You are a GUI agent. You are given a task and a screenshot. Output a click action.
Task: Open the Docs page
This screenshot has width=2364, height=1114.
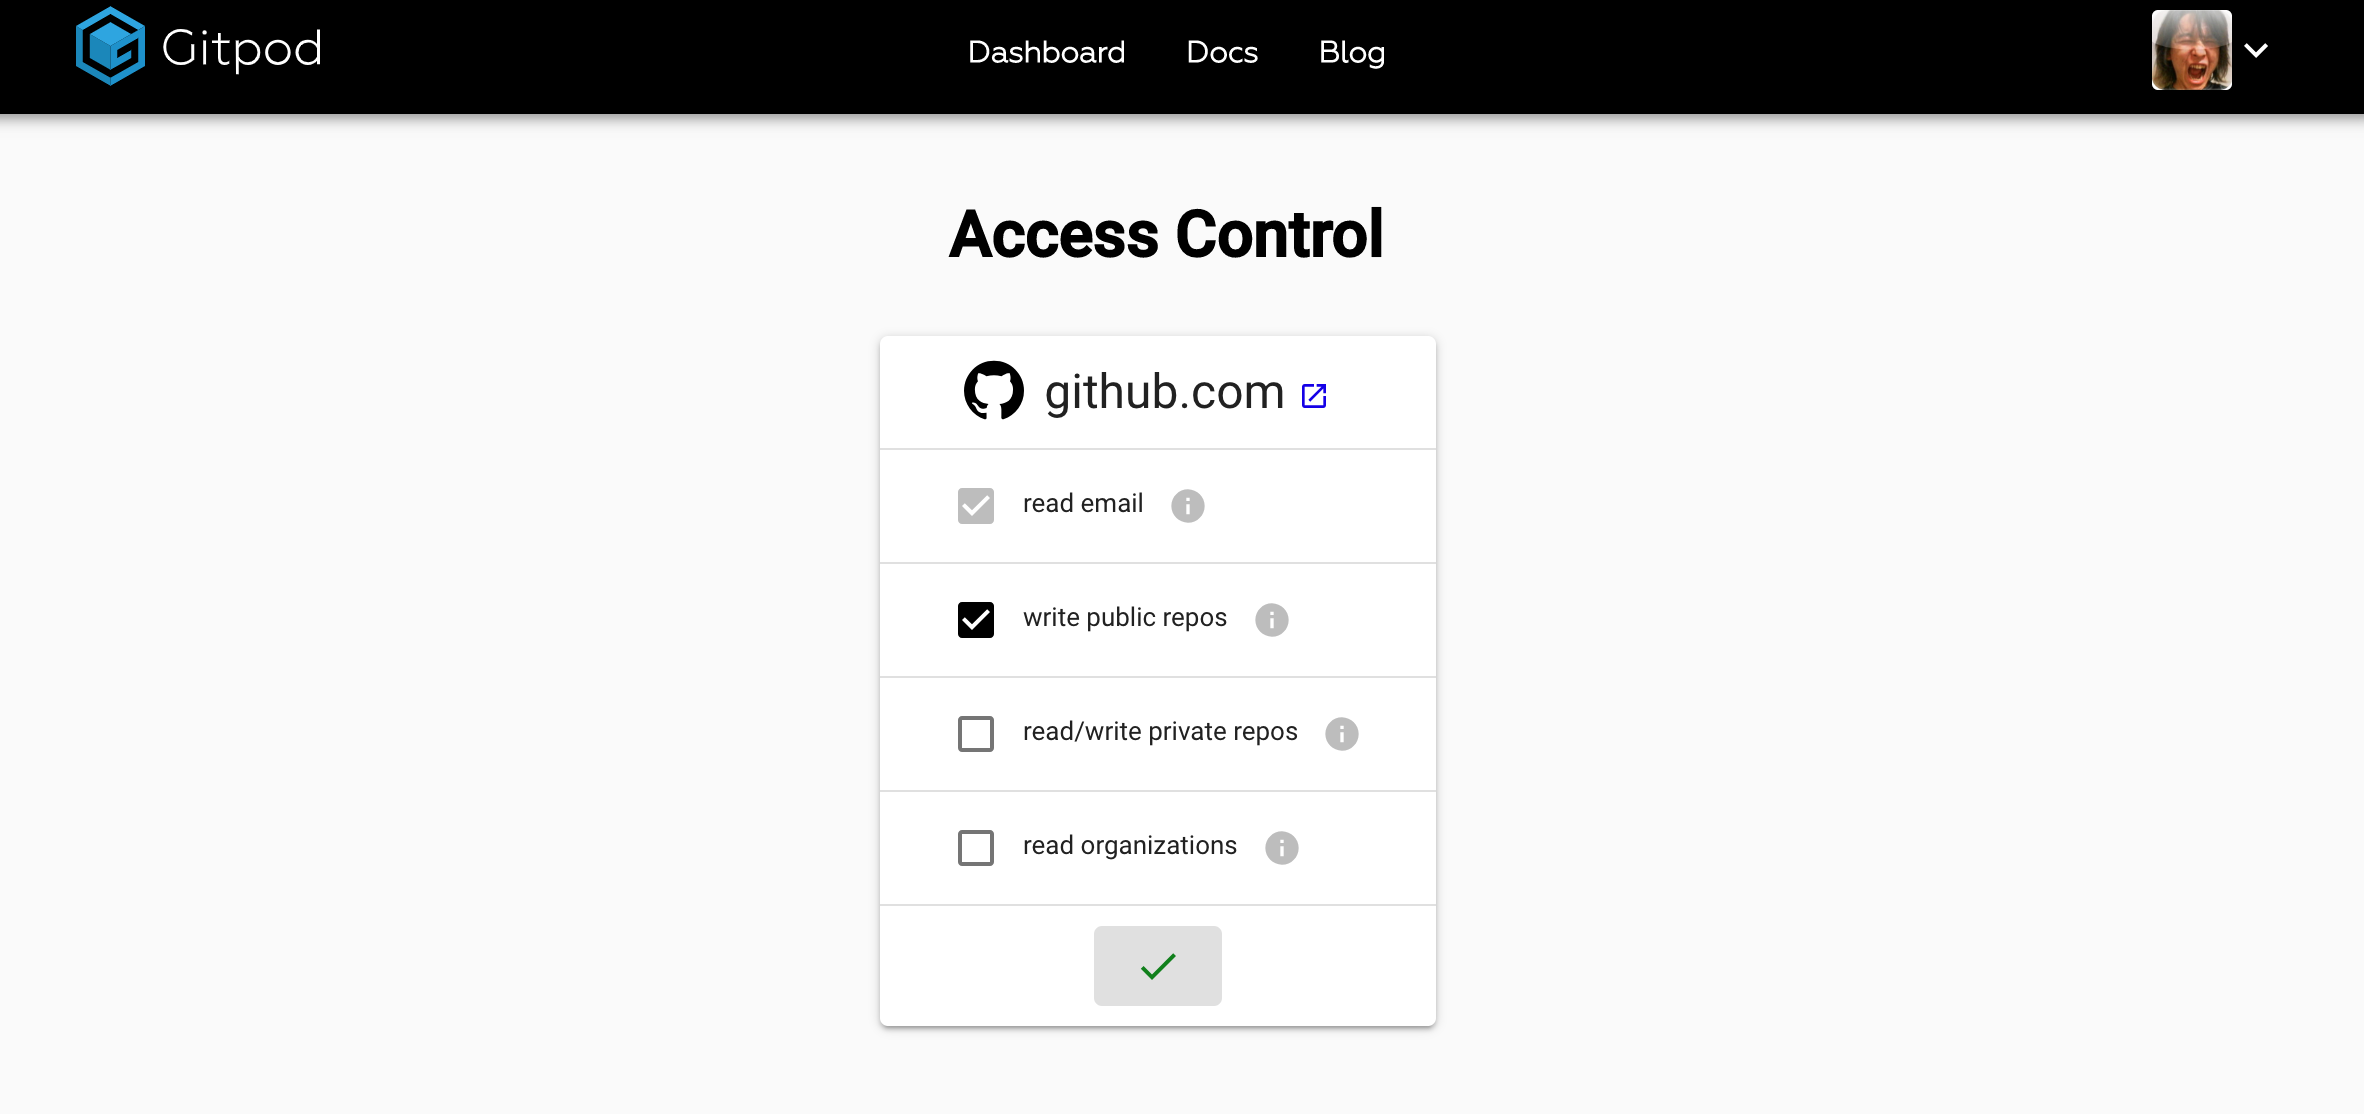click(1221, 52)
